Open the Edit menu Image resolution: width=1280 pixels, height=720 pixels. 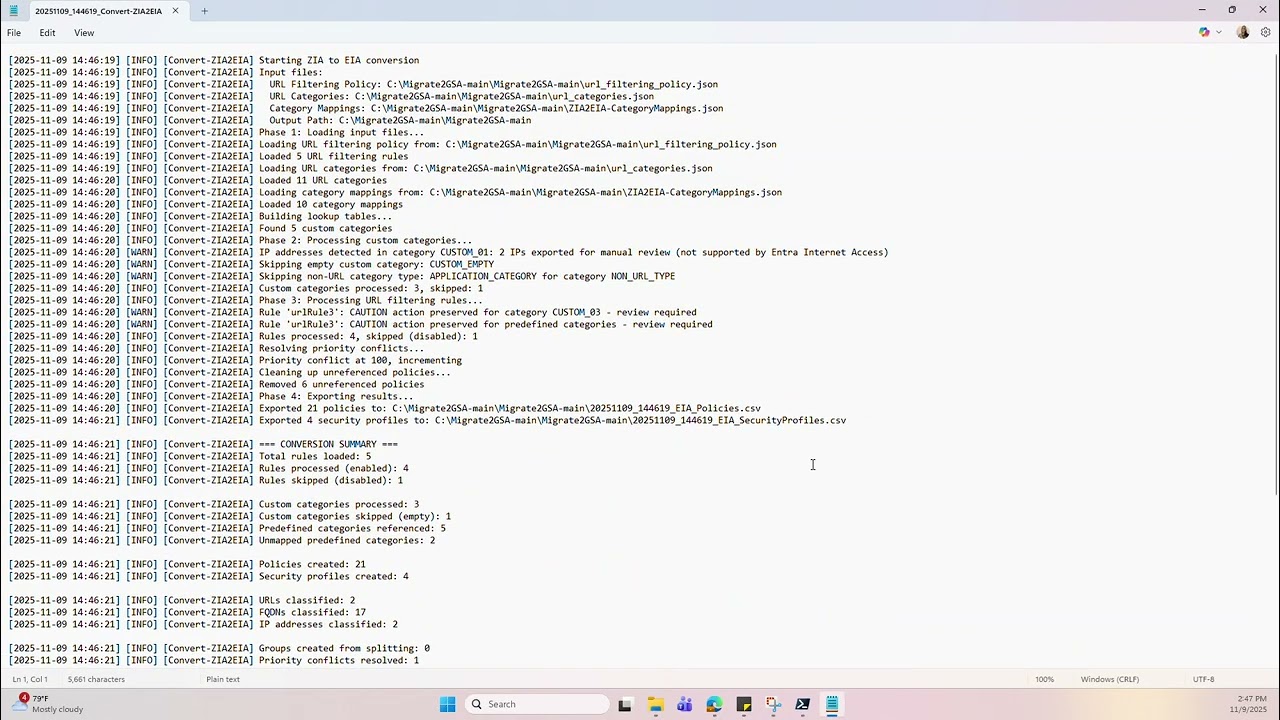pos(47,33)
